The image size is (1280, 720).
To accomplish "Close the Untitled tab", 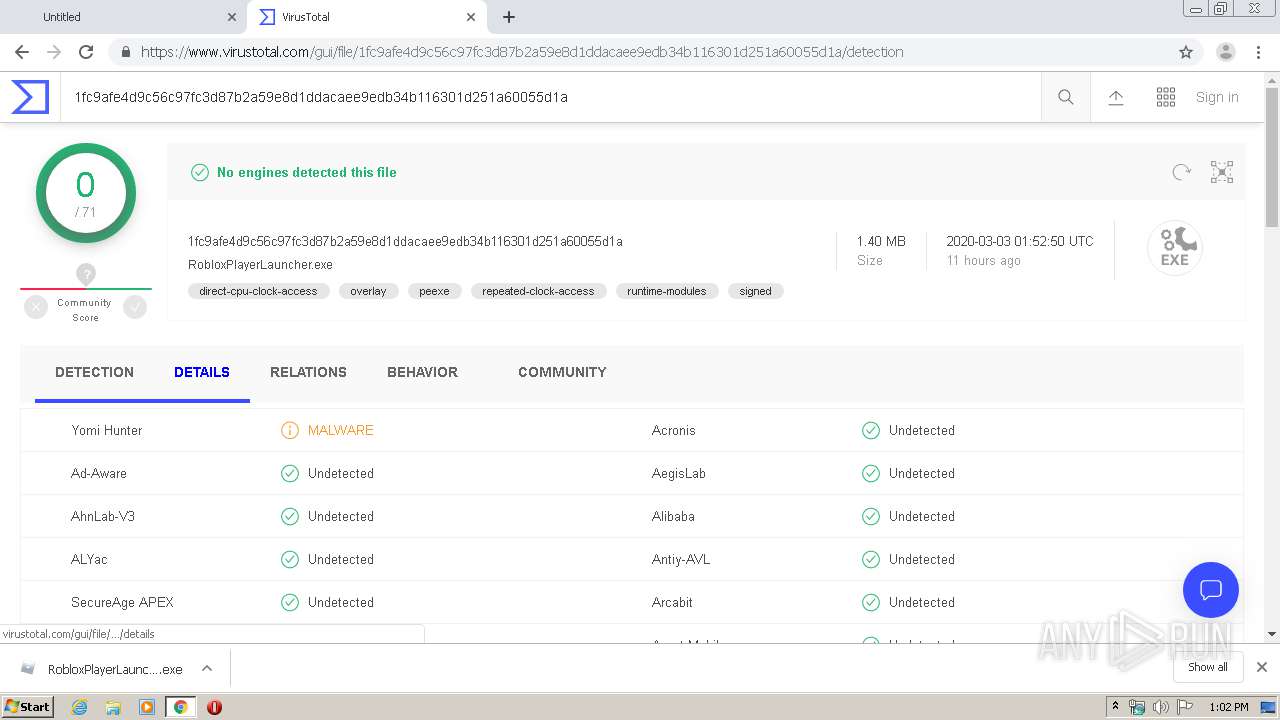I will click(232, 17).
